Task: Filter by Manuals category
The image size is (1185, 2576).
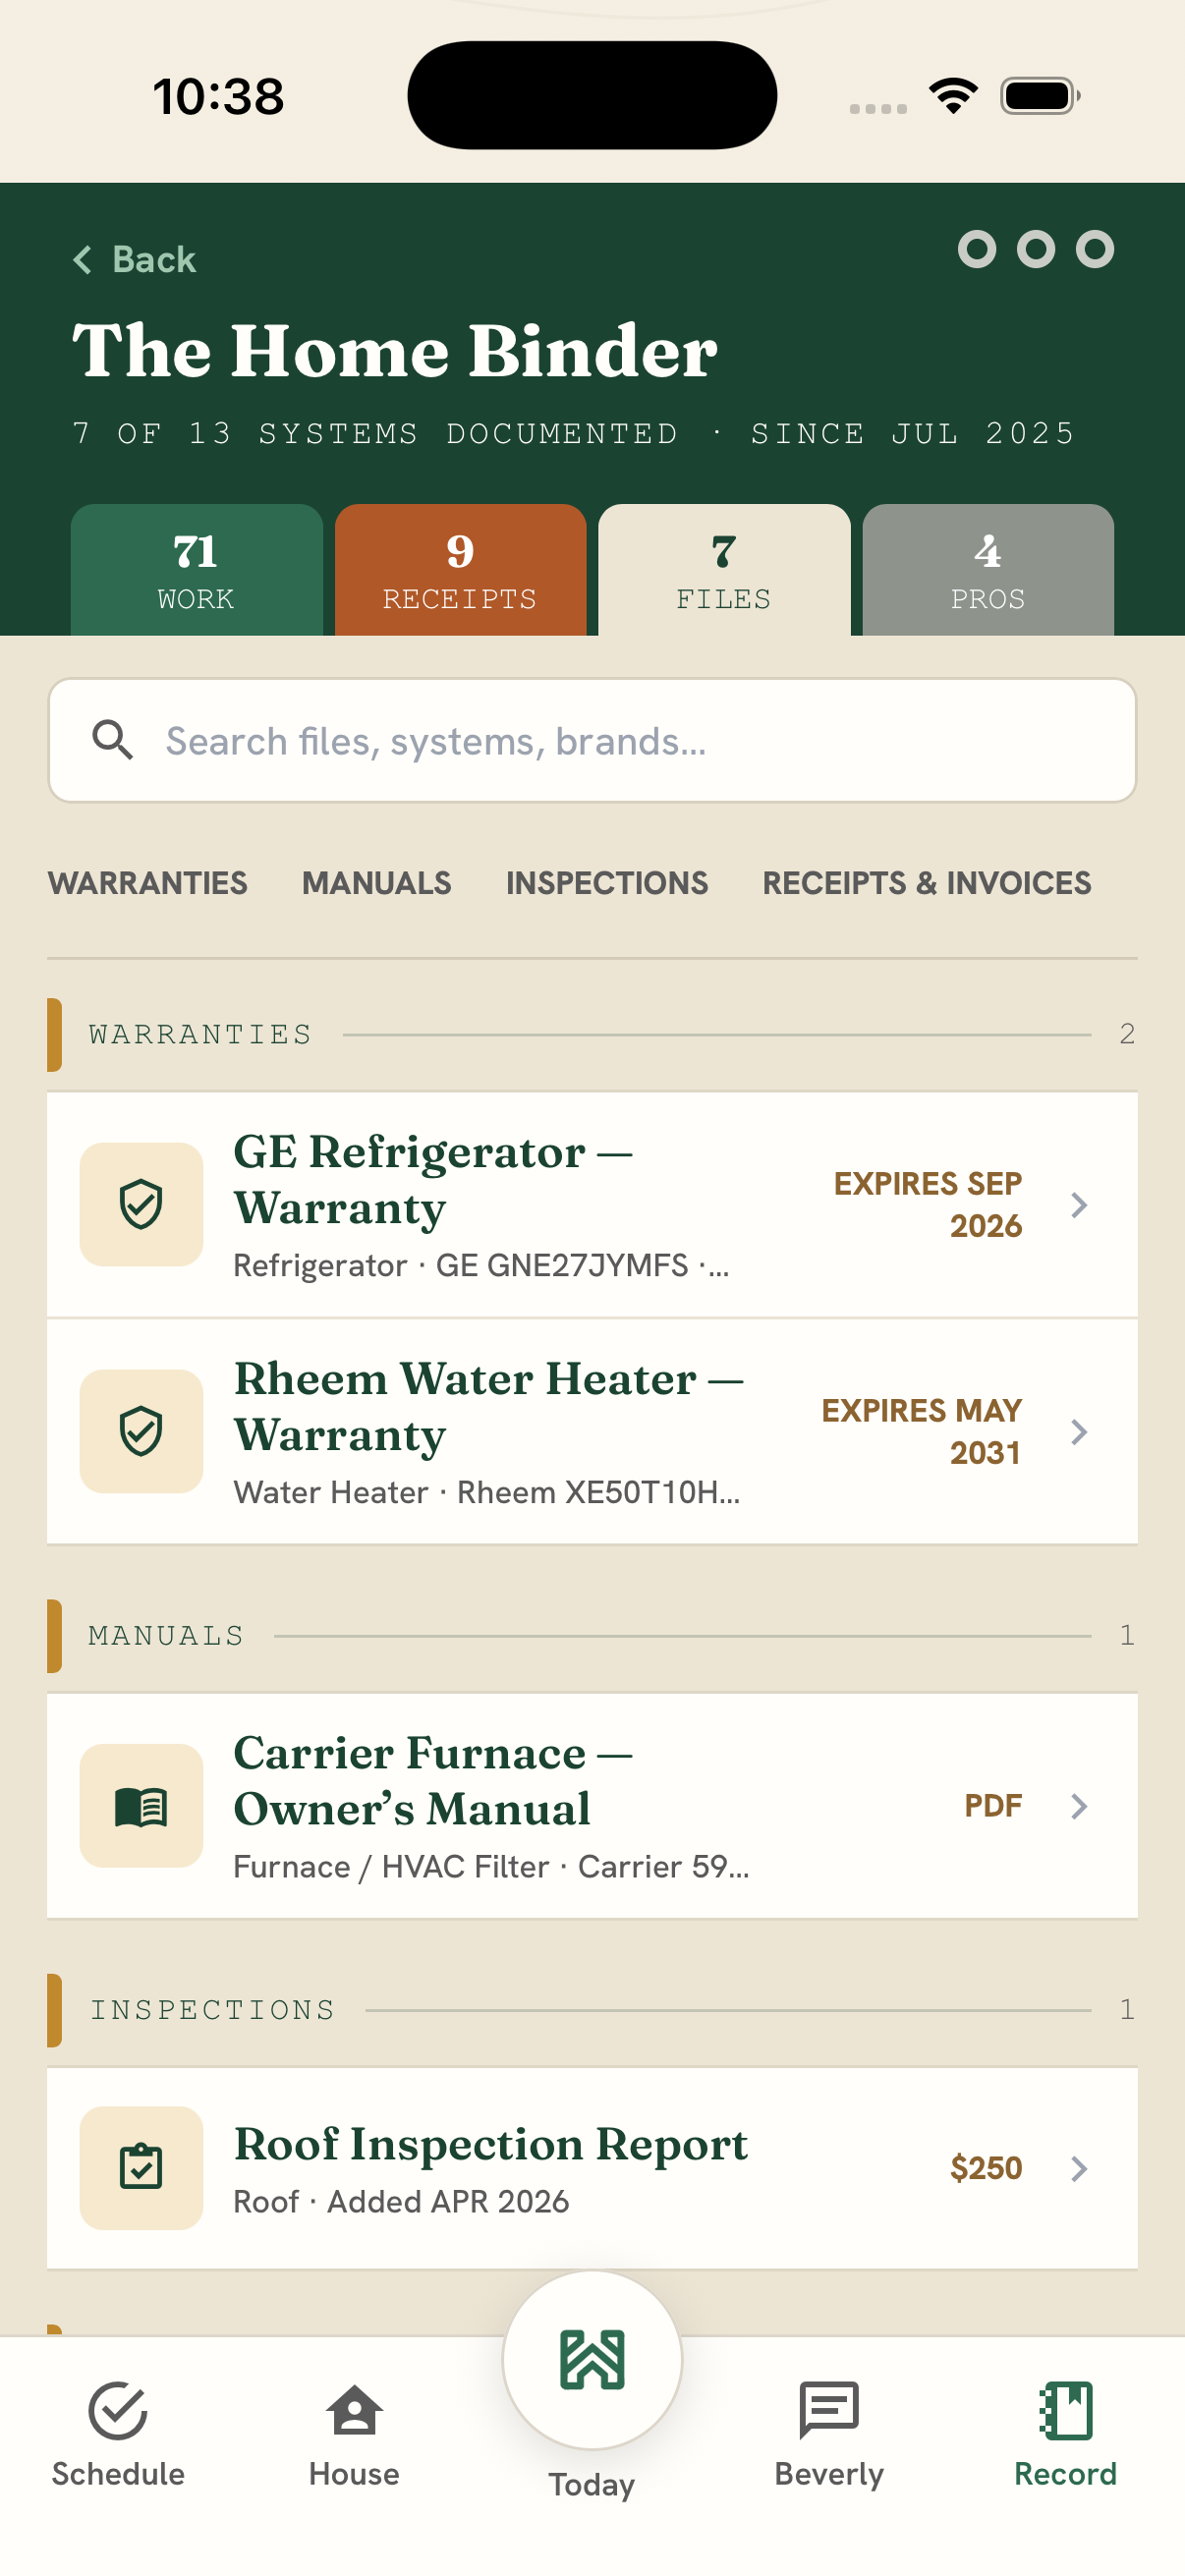Action: point(377,883)
